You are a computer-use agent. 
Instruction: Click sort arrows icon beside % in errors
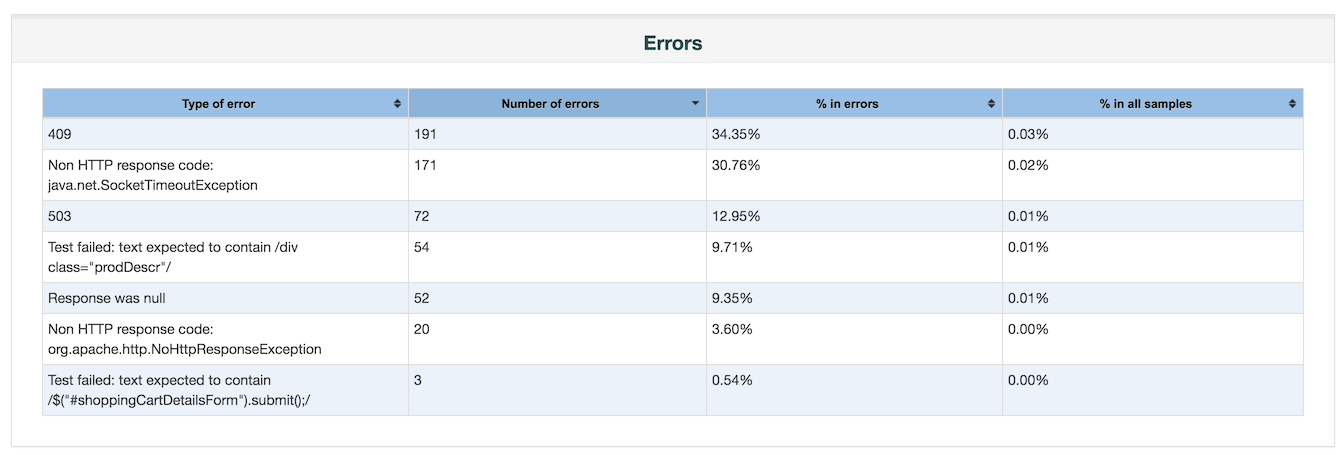(x=991, y=104)
